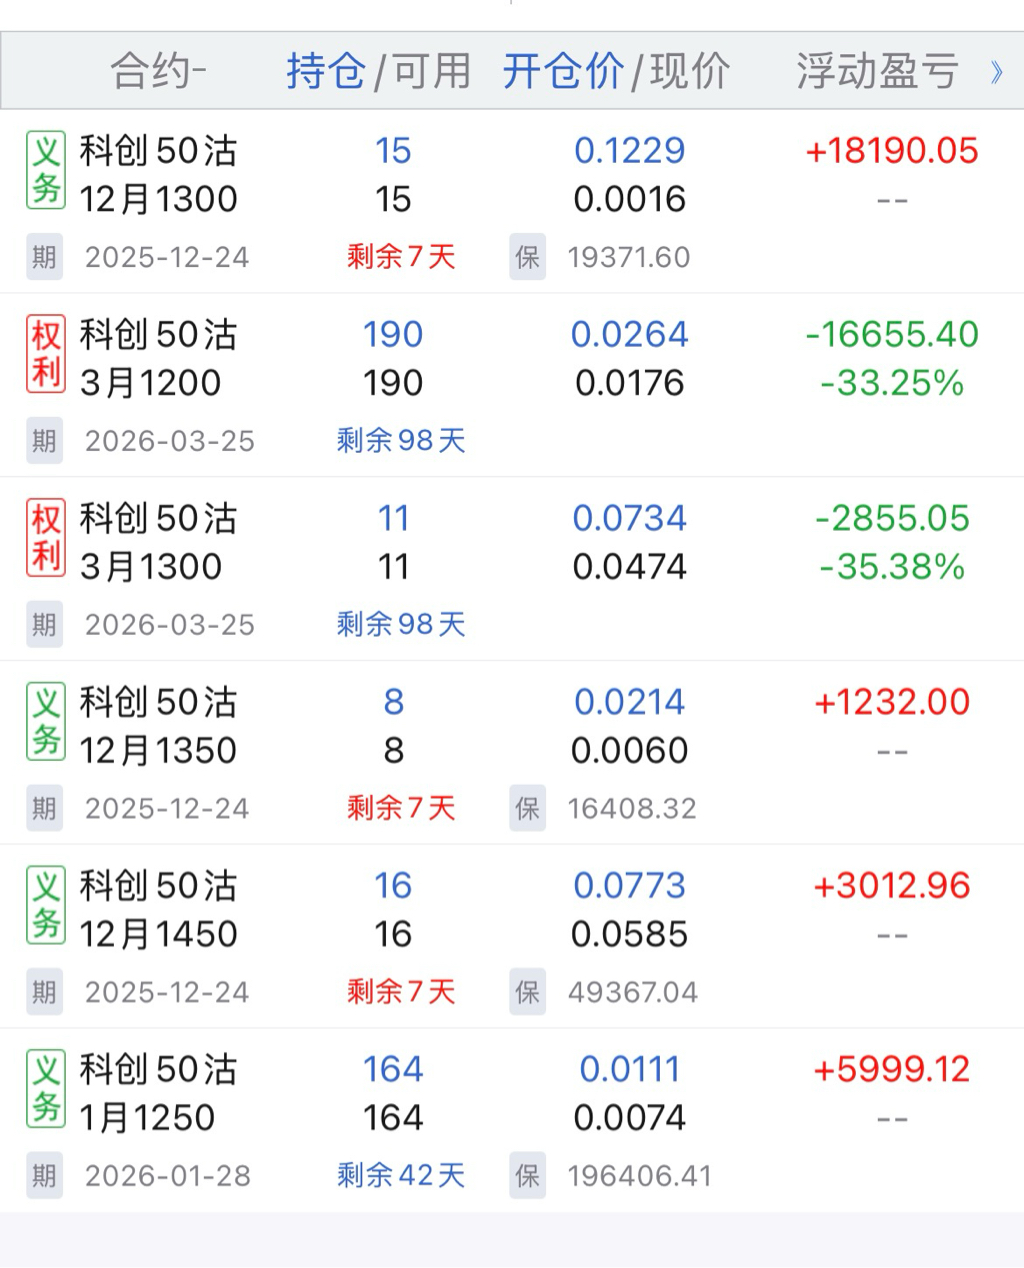Tap the 剩余42天 remaining days label

[401, 1175]
